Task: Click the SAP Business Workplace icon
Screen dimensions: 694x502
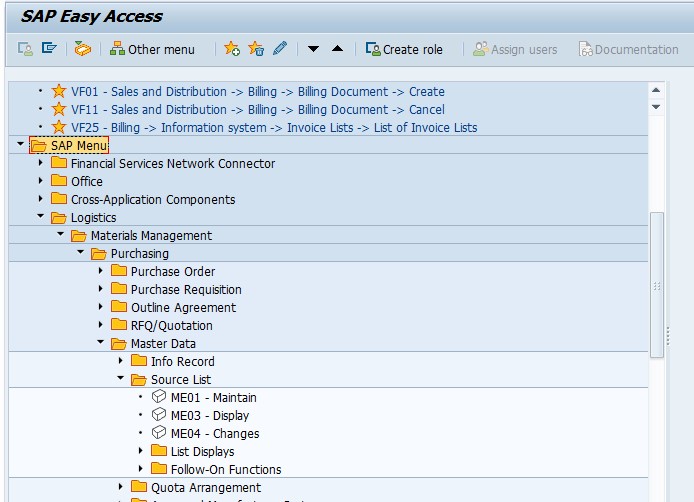Action: click(82, 49)
